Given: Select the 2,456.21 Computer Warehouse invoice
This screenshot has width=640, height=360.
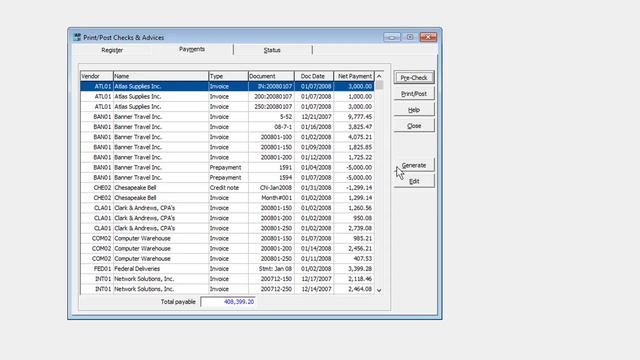Looking at the screenshot, I should tap(227, 249).
